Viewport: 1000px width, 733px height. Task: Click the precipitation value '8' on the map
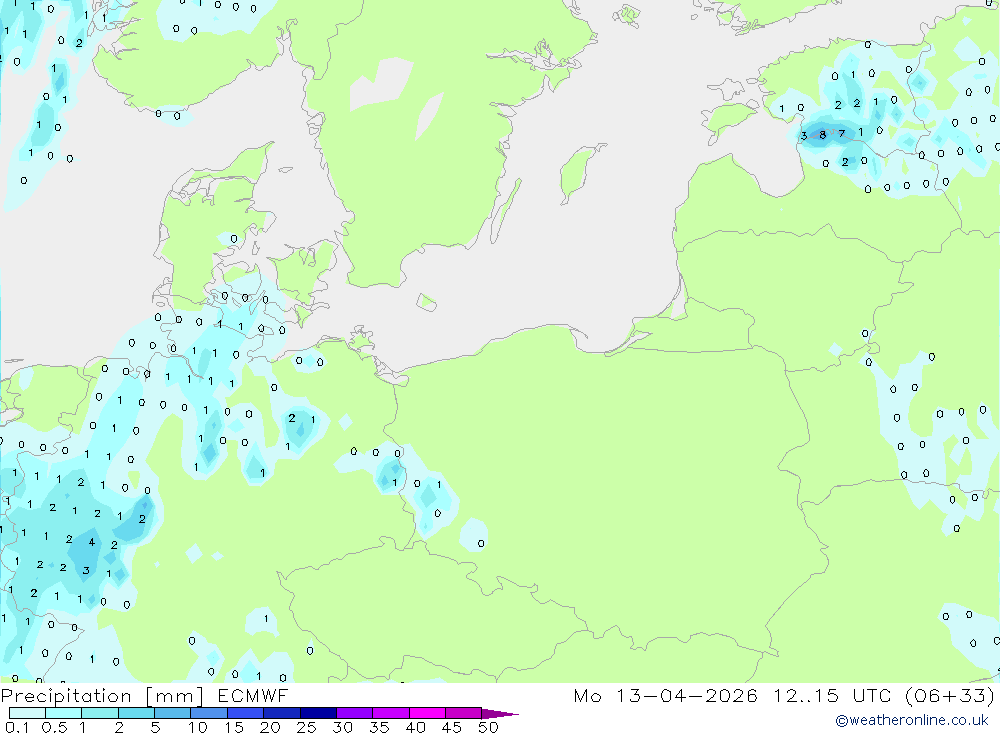coord(823,135)
